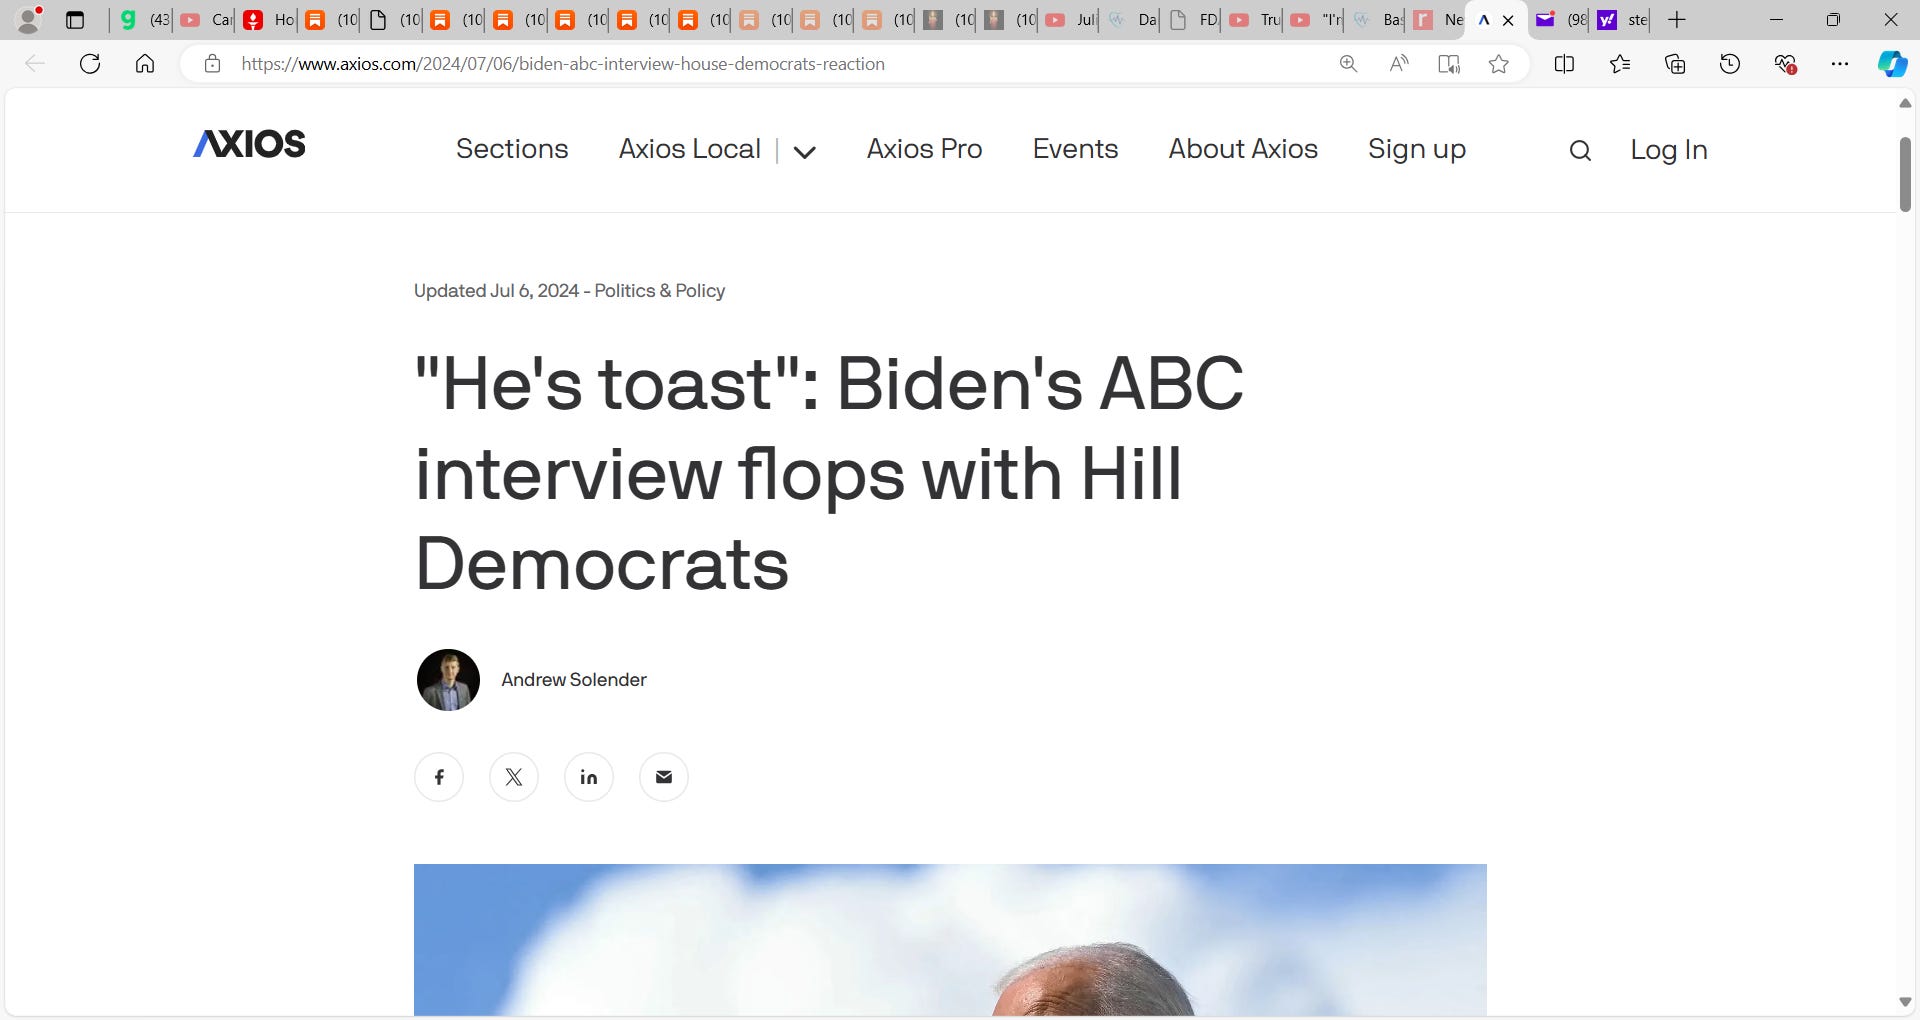The width and height of the screenshot is (1920, 1020).
Task: Expand the Axios Local dropdown chevron
Action: (805, 152)
